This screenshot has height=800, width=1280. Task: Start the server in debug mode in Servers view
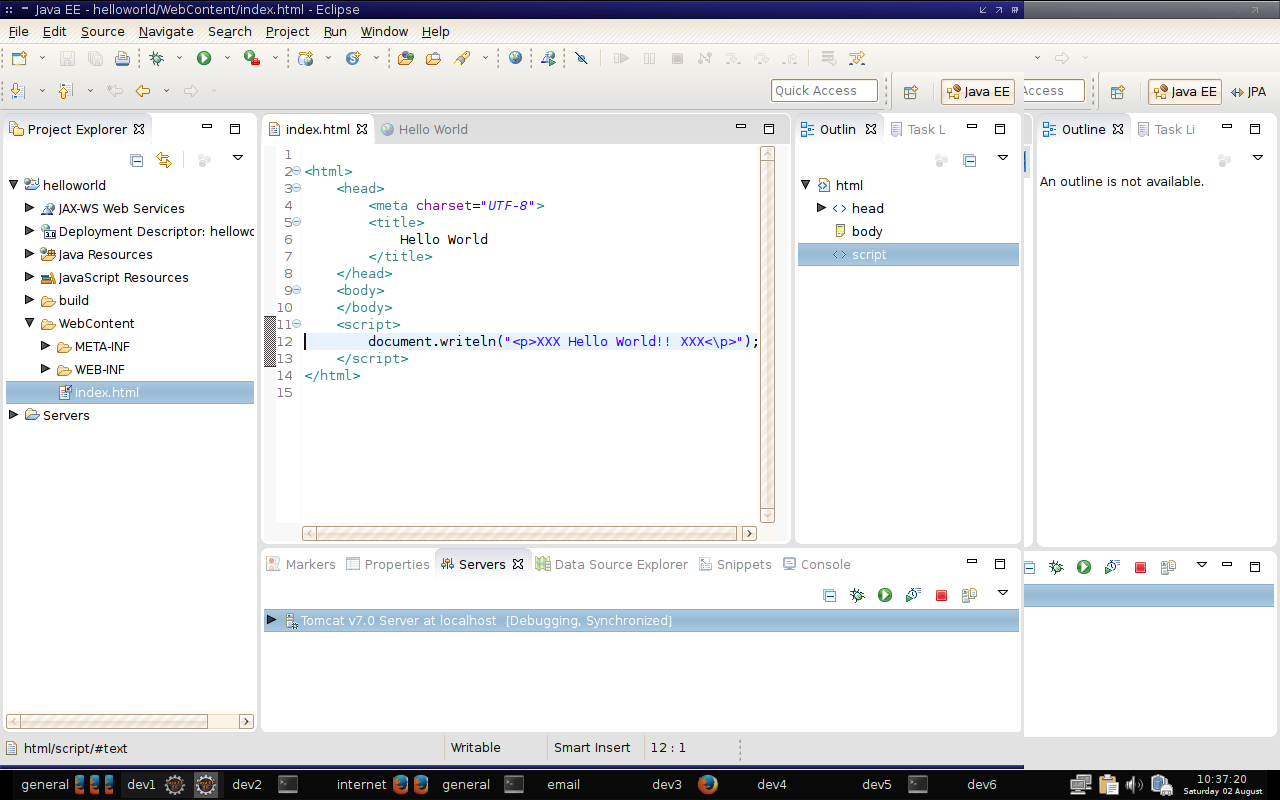[x=857, y=595]
